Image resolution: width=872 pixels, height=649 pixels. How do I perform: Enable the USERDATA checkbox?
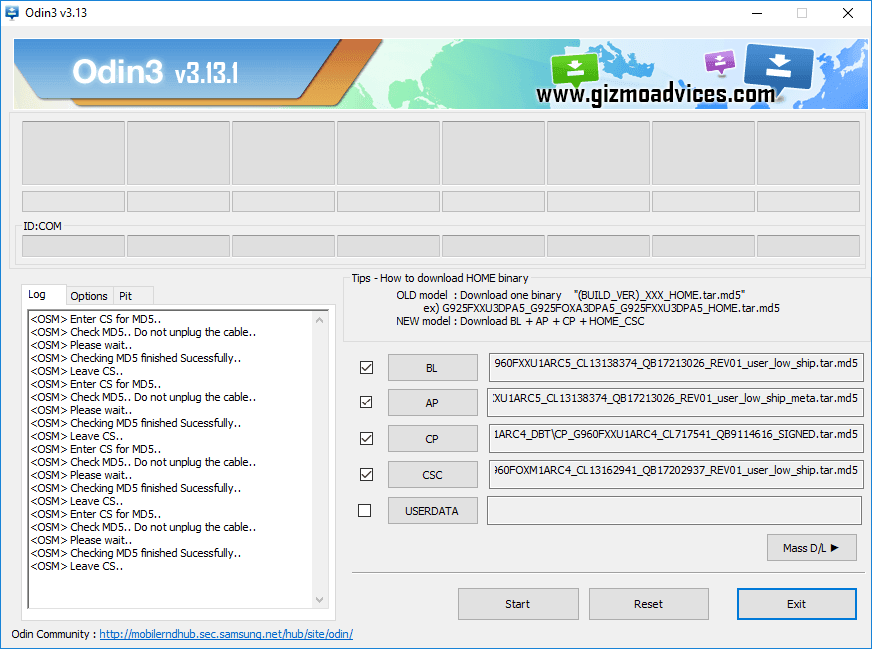pos(365,510)
